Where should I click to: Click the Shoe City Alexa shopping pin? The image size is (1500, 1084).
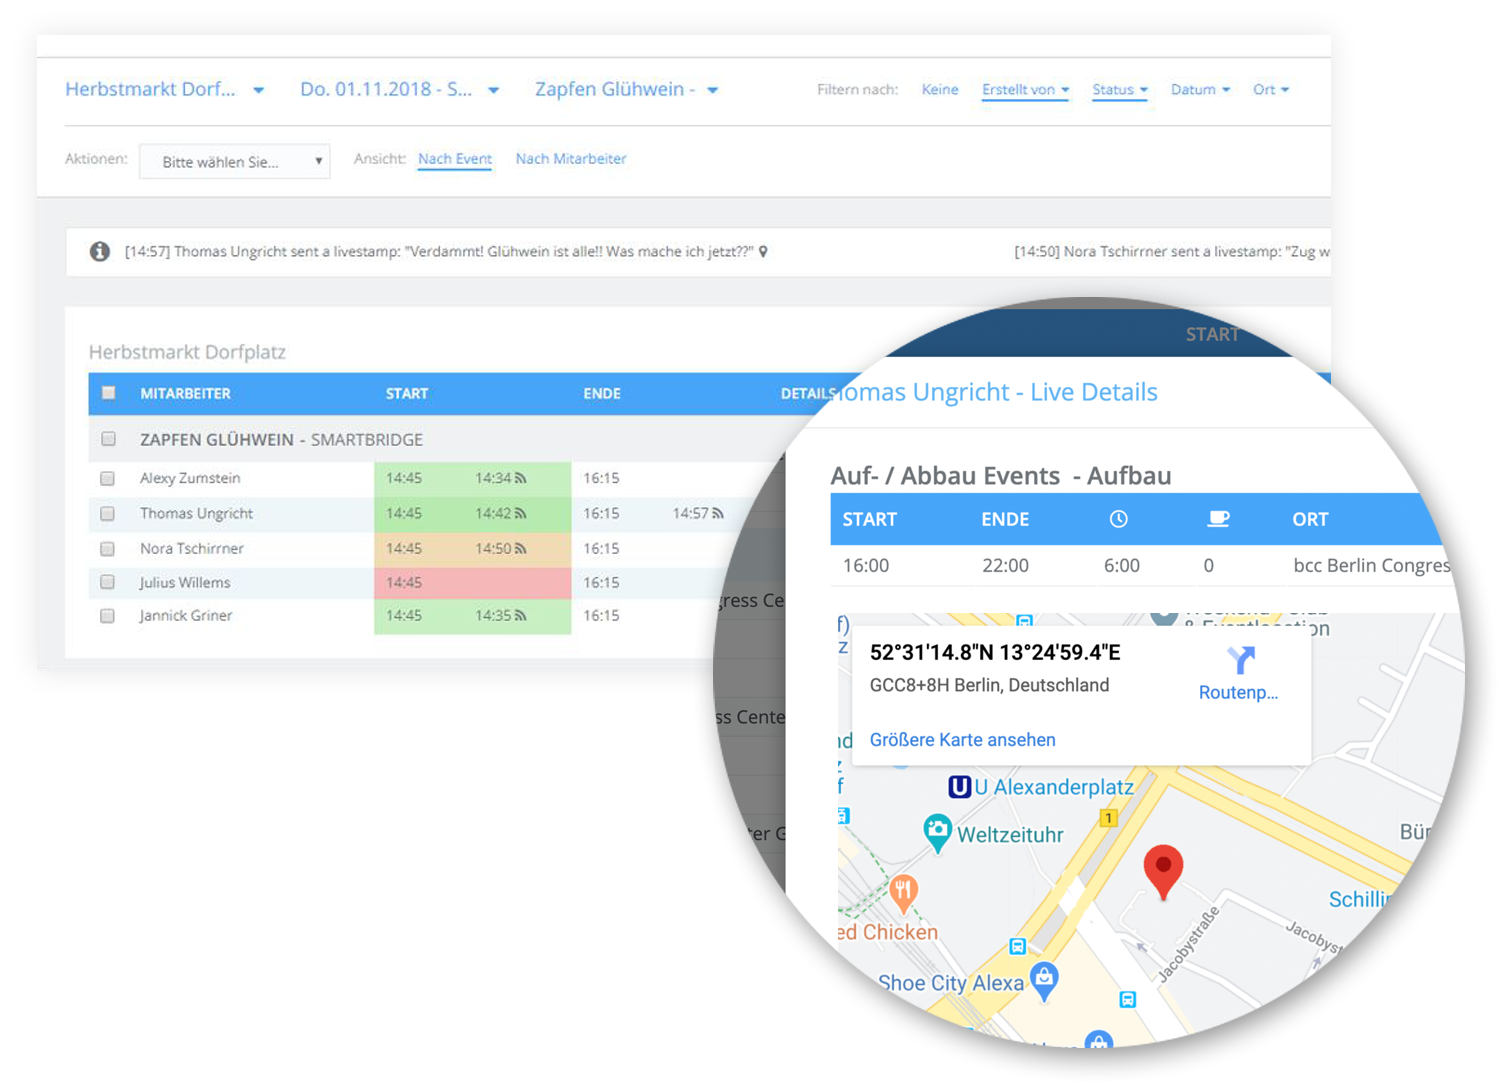point(1044,978)
